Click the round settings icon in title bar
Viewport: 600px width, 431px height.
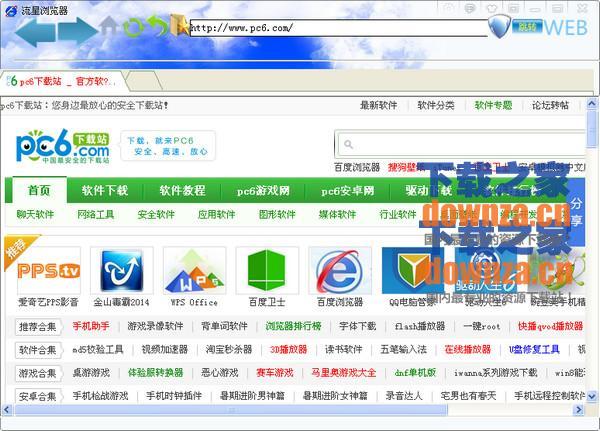448,8
